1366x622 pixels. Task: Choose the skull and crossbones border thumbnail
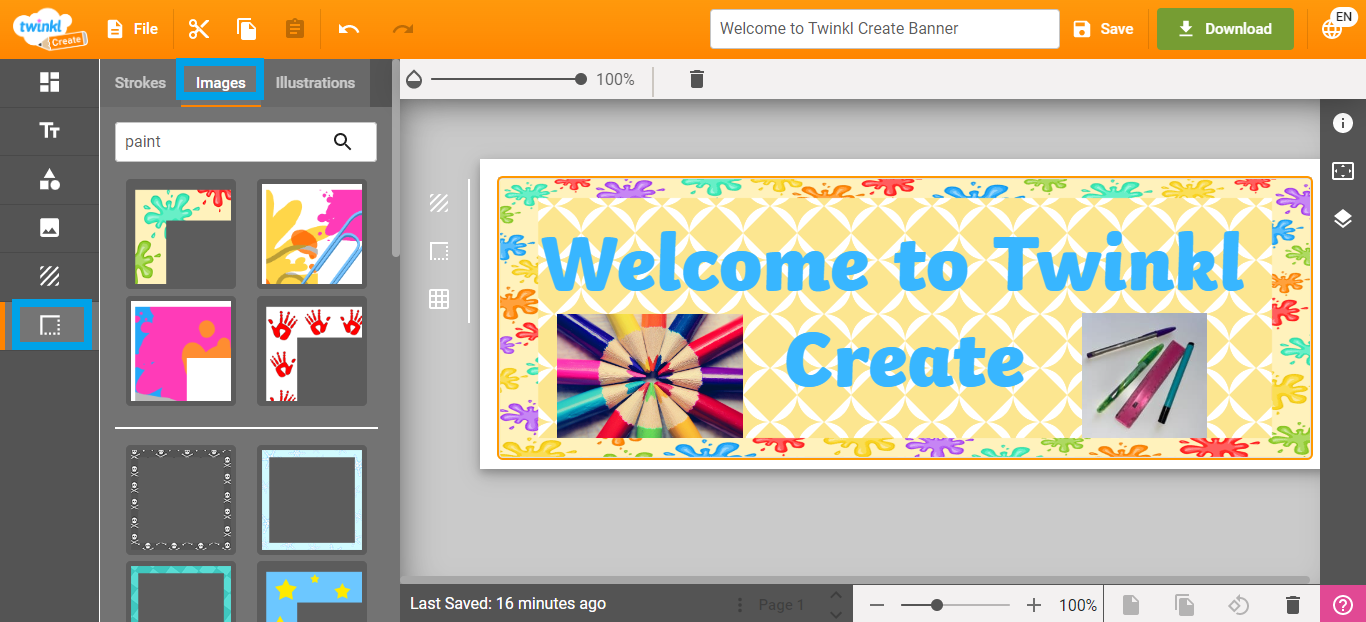[x=181, y=500]
